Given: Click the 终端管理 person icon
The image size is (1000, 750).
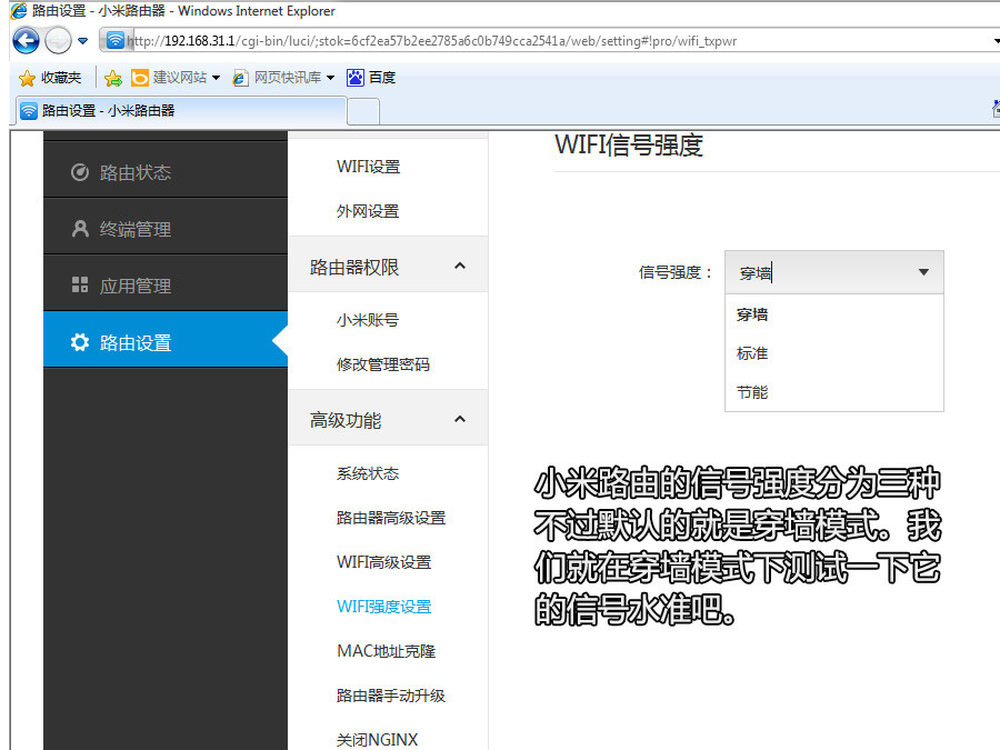Looking at the screenshot, I should click(x=80, y=229).
